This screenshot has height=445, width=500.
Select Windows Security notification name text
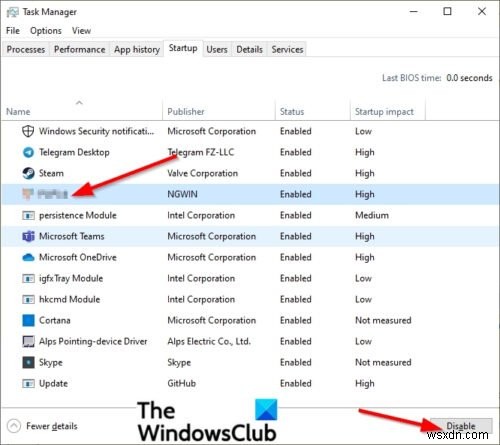pos(97,131)
